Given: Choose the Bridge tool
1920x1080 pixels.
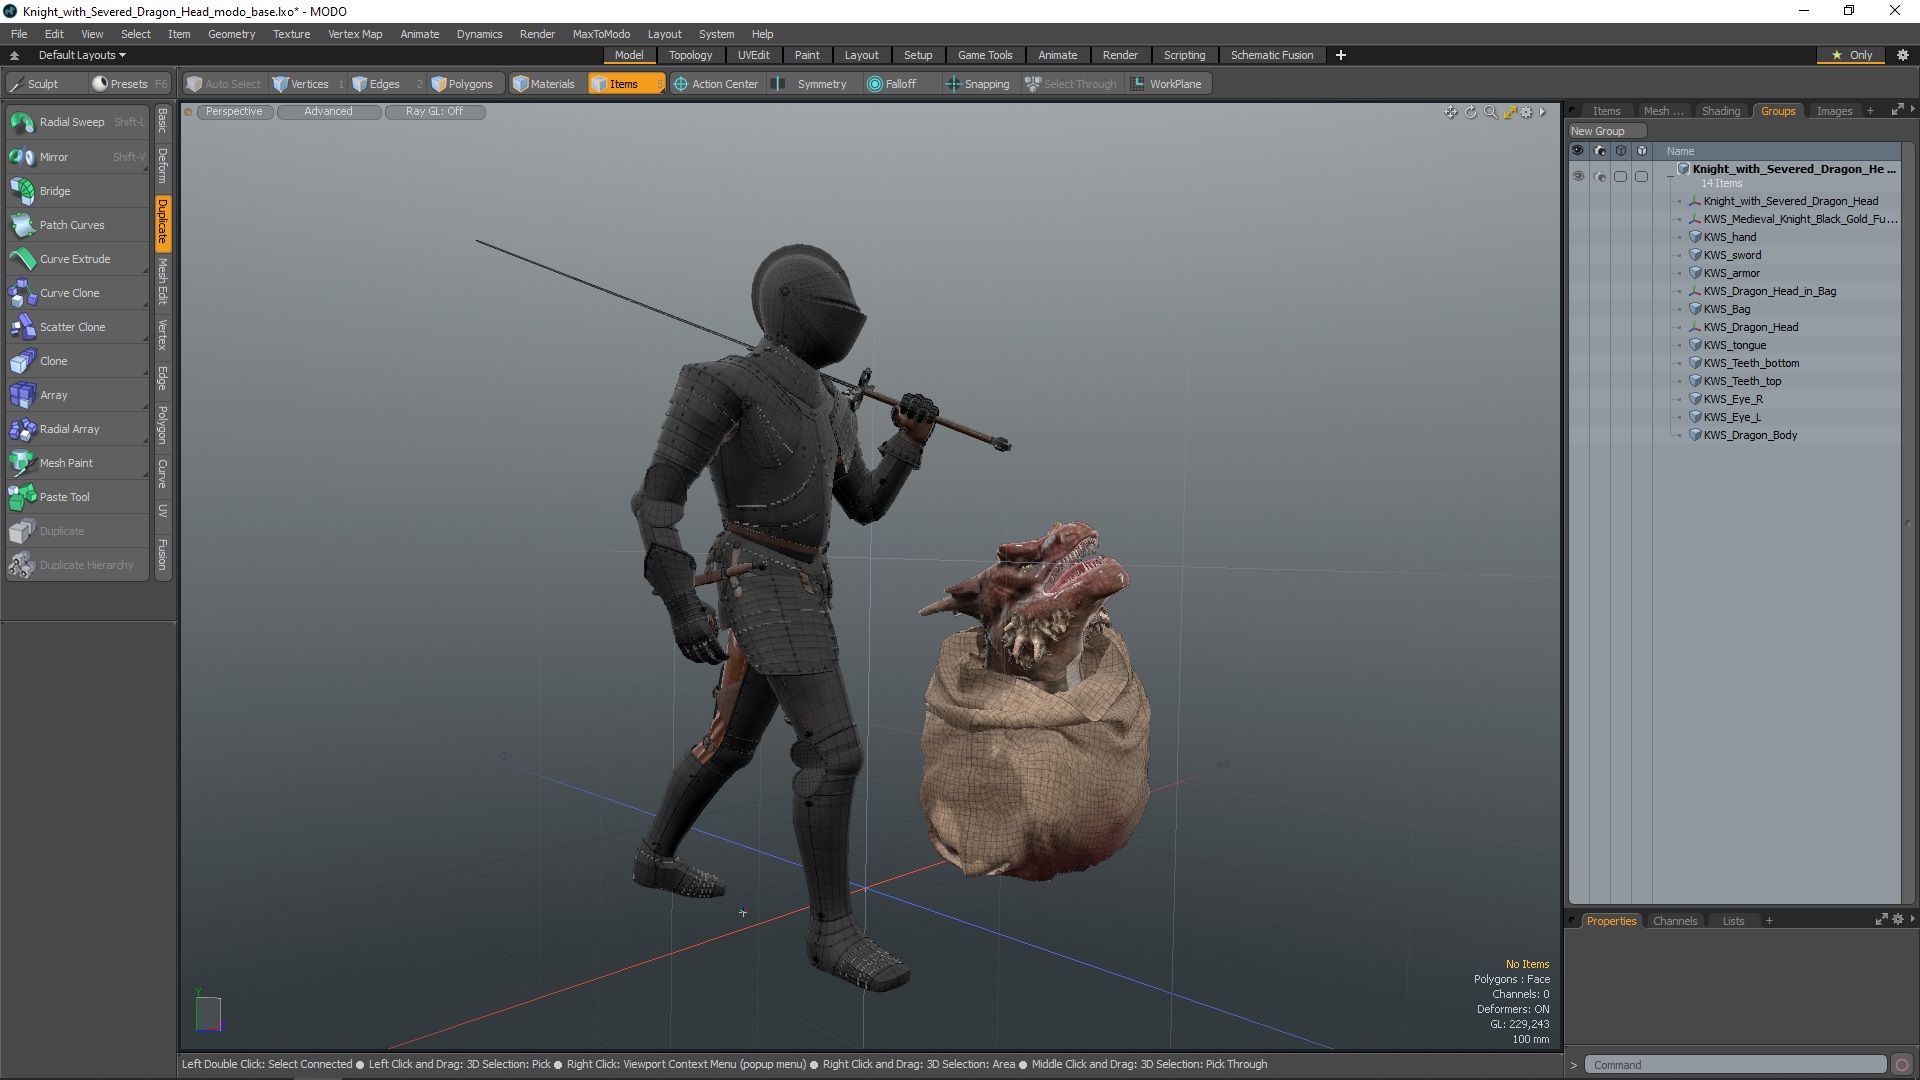Looking at the screenshot, I should pyautogui.click(x=77, y=191).
